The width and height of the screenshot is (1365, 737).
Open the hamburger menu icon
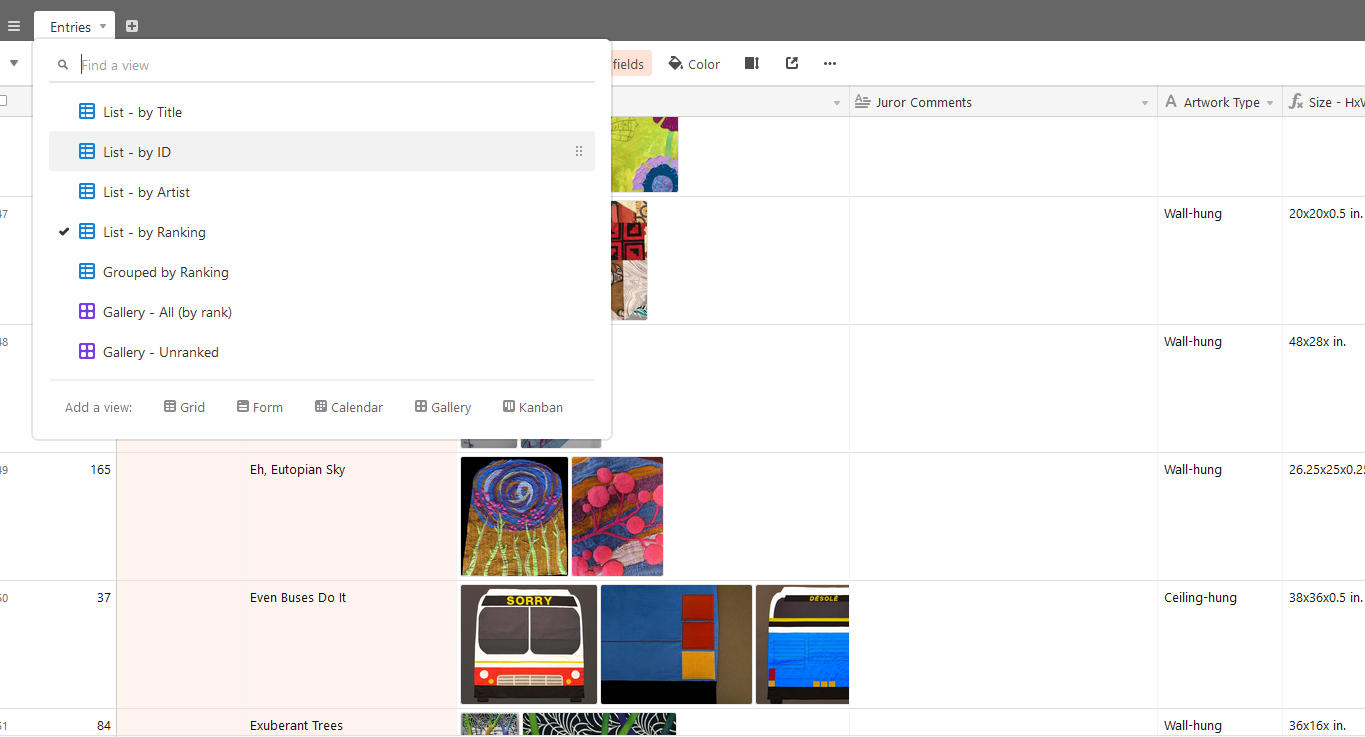tap(14, 26)
